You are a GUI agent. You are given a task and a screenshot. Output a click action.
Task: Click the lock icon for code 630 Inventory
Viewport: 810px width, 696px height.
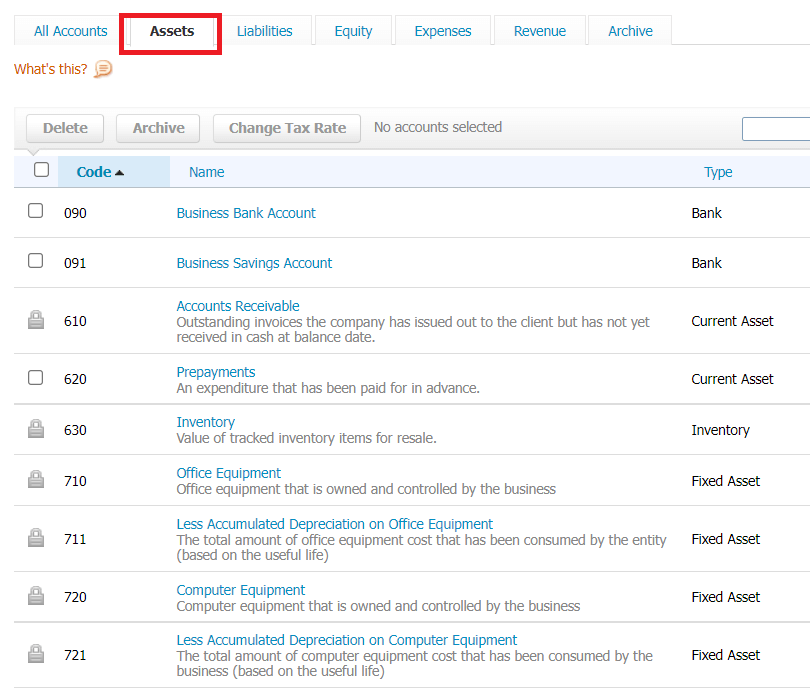click(36, 430)
